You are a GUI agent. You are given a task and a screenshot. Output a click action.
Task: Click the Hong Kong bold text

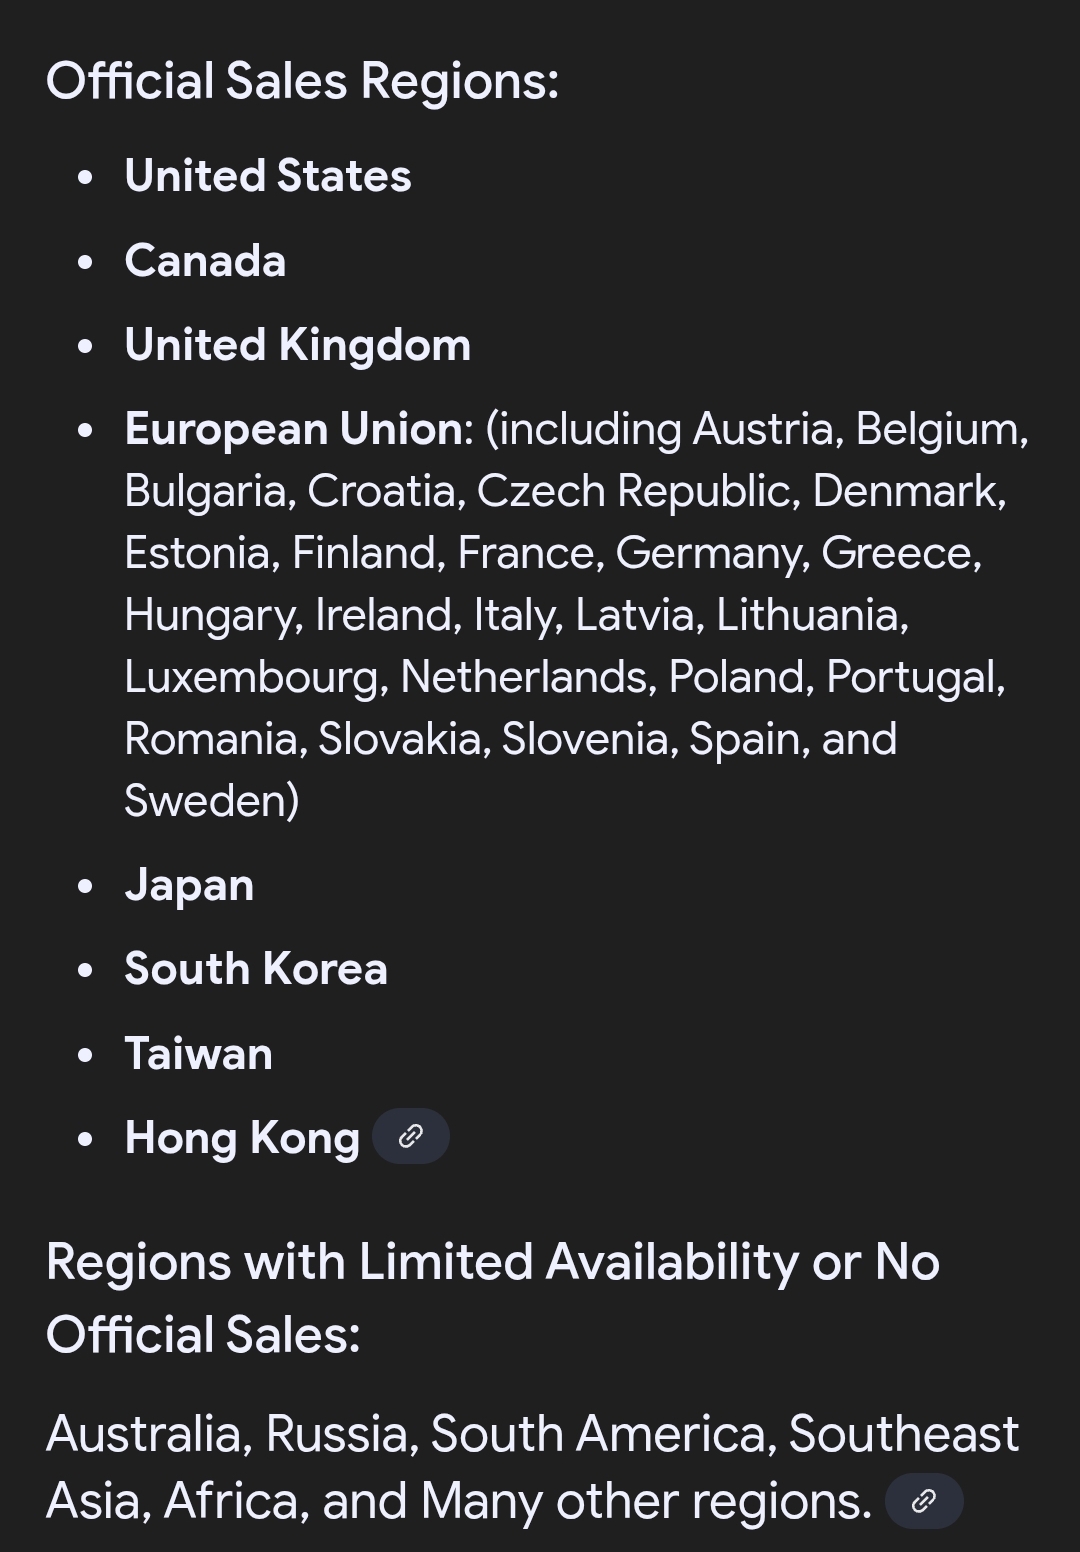242,1138
